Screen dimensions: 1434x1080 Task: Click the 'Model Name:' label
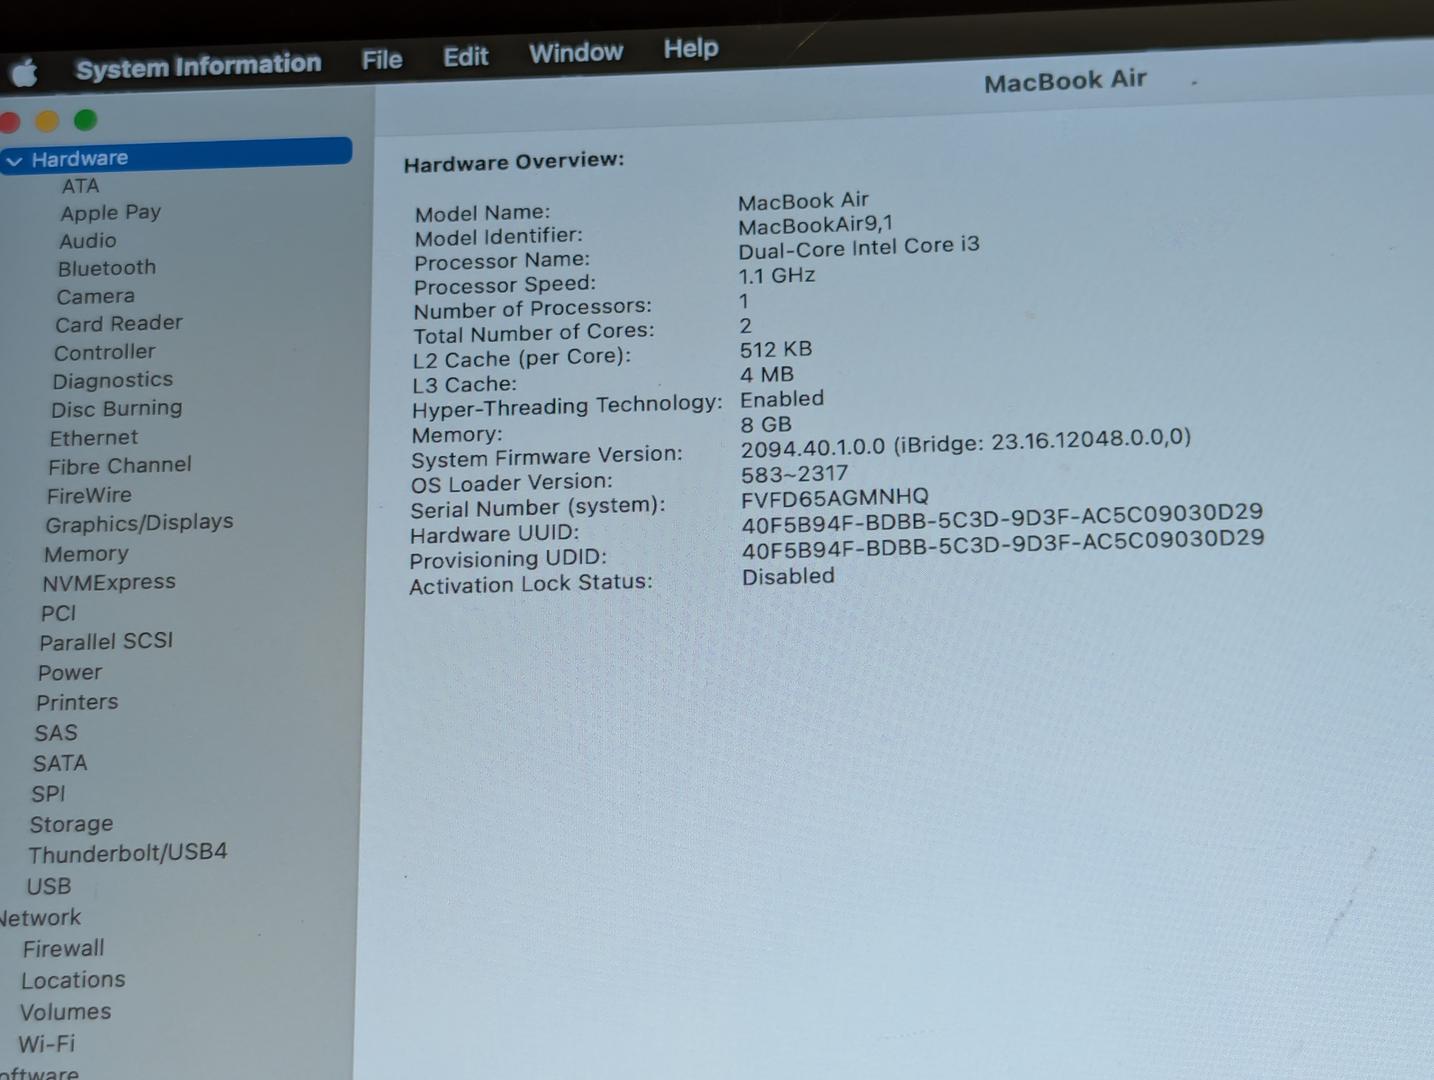point(482,213)
